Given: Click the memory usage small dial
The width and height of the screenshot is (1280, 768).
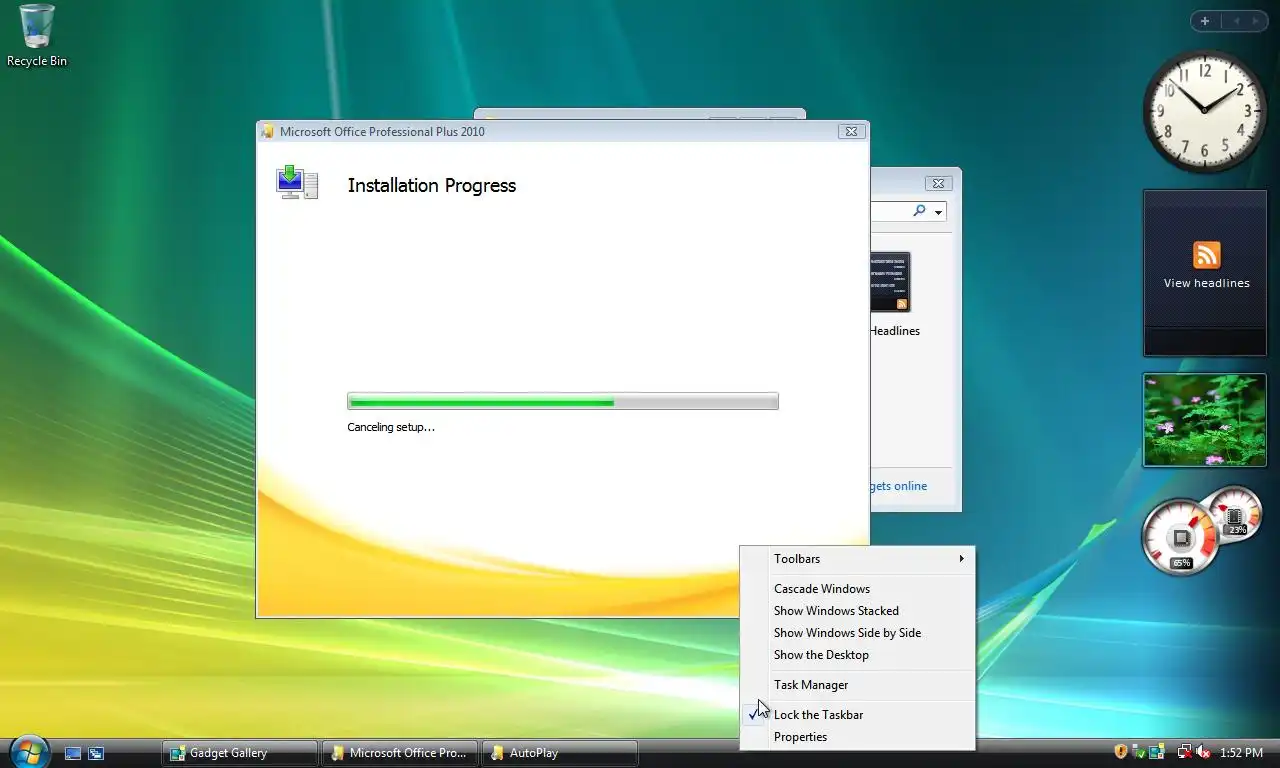Looking at the screenshot, I should click(1236, 514).
